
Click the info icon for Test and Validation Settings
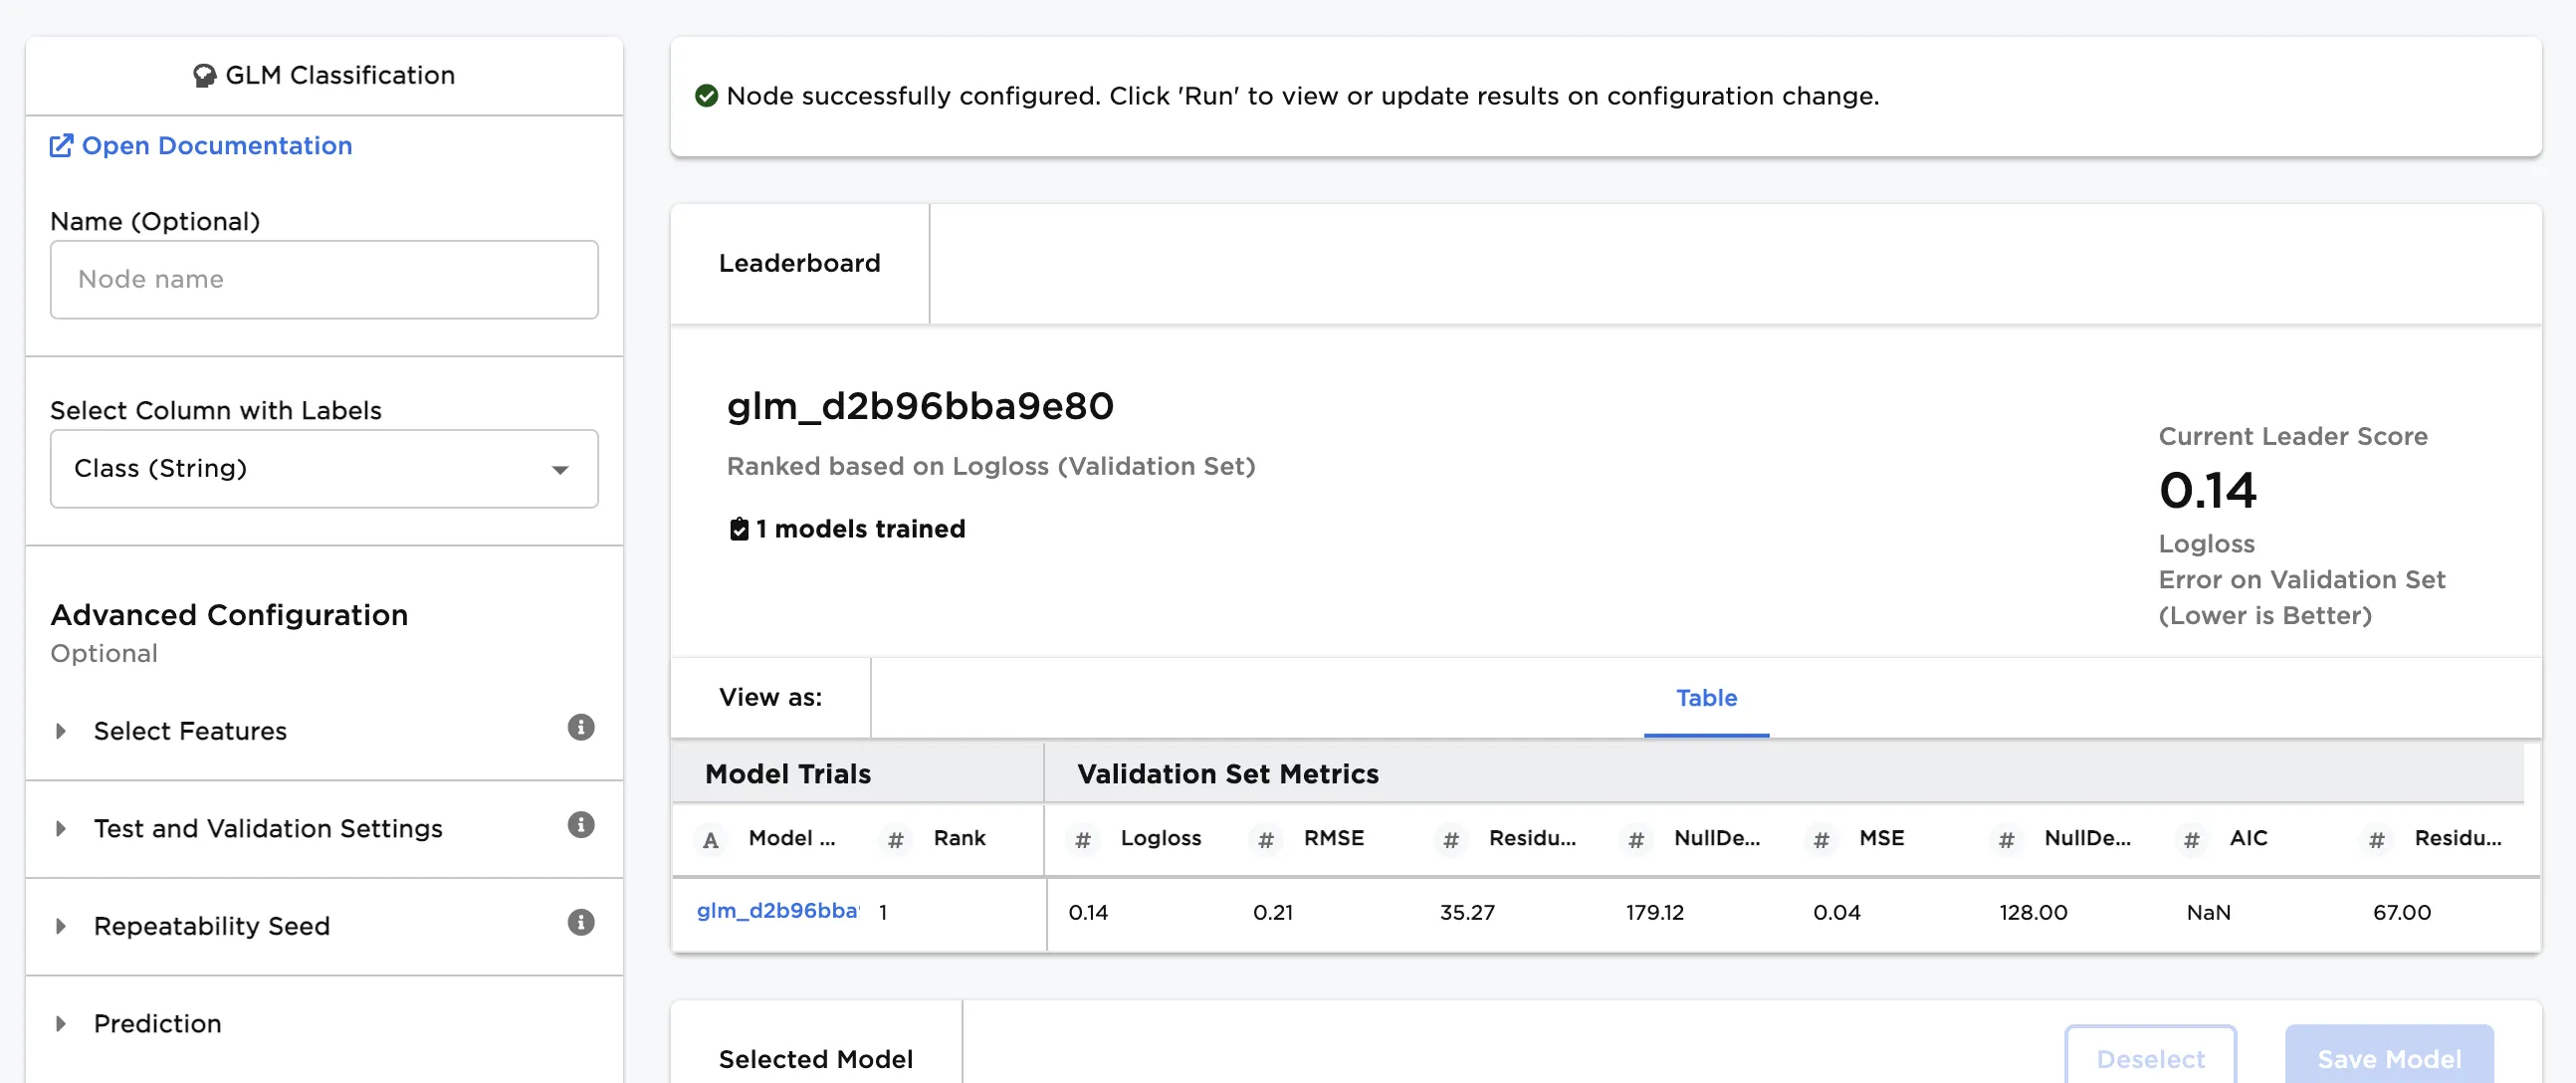click(x=581, y=825)
